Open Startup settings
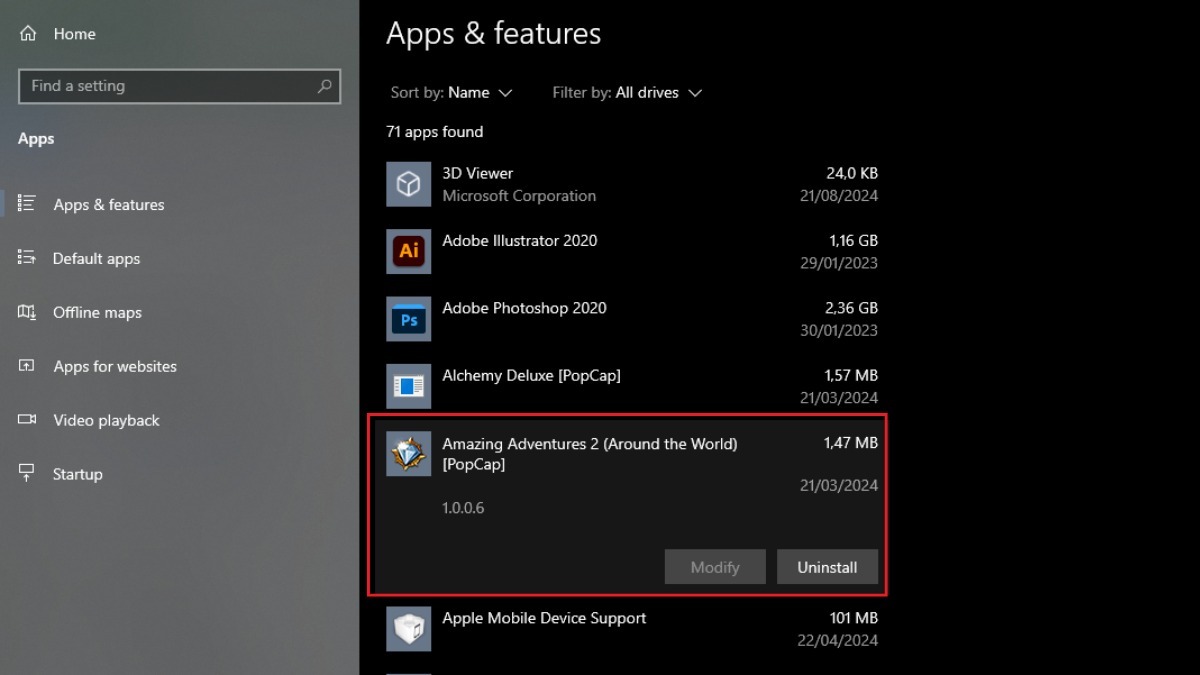 77,474
